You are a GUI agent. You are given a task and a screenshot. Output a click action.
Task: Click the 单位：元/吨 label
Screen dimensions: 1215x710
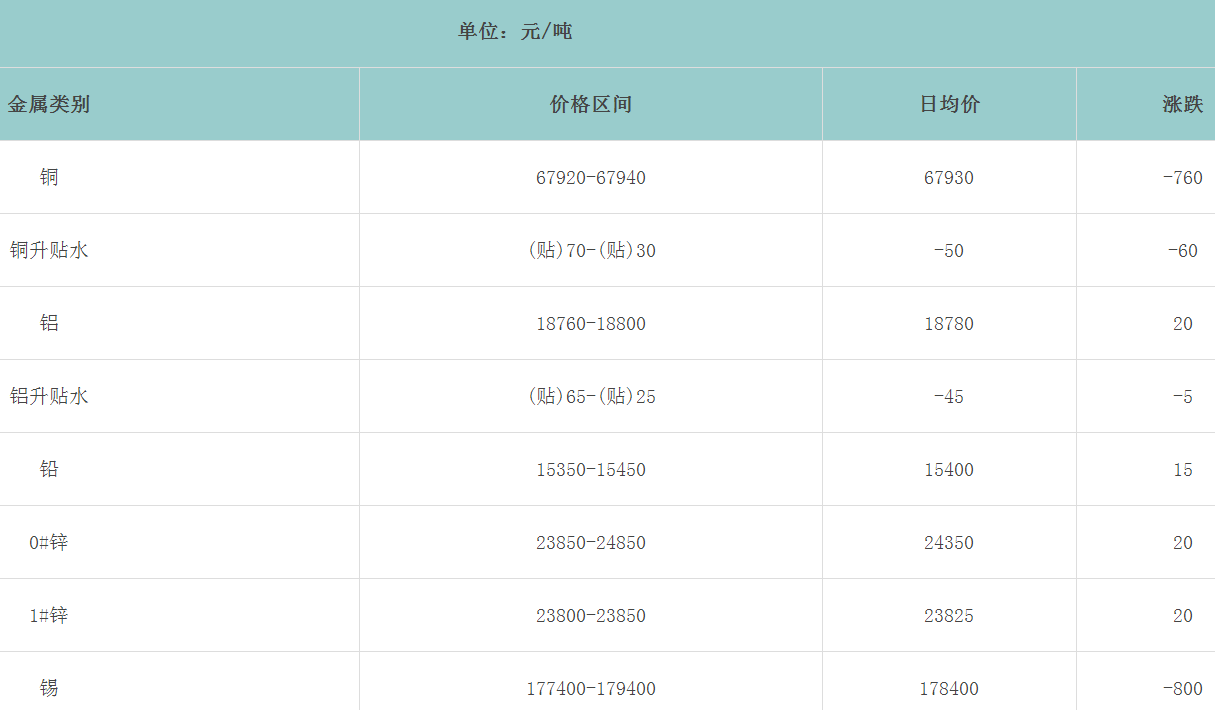pyautogui.click(x=515, y=32)
